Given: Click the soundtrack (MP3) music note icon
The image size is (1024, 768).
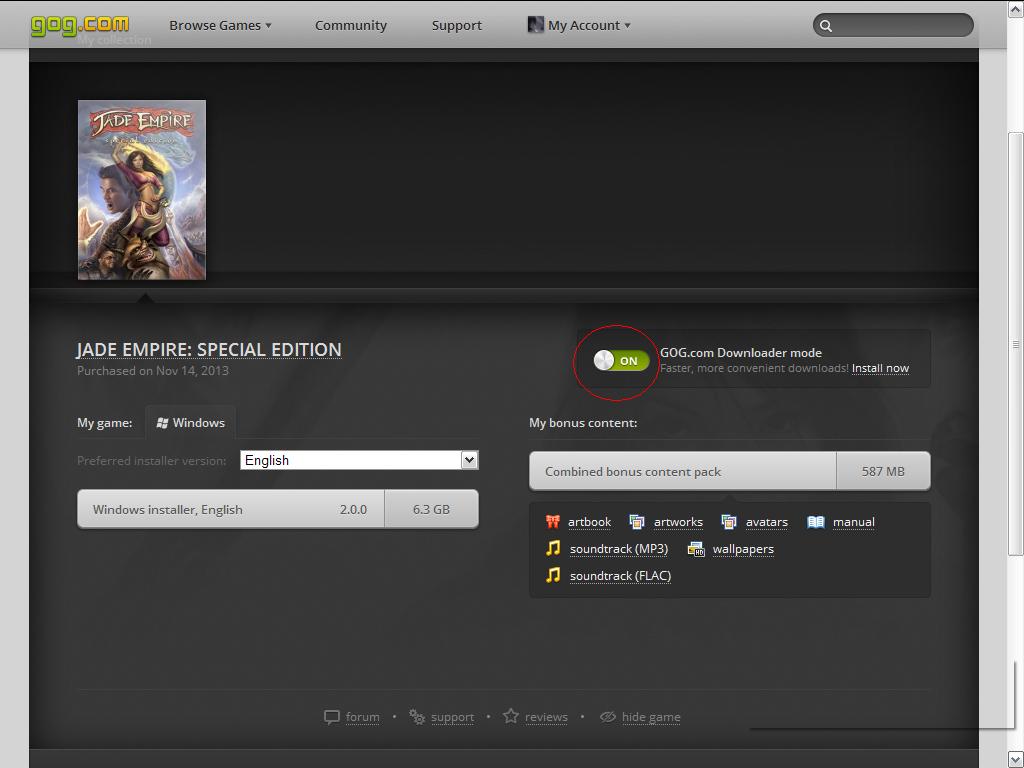Looking at the screenshot, I should [x=553, y=548].
